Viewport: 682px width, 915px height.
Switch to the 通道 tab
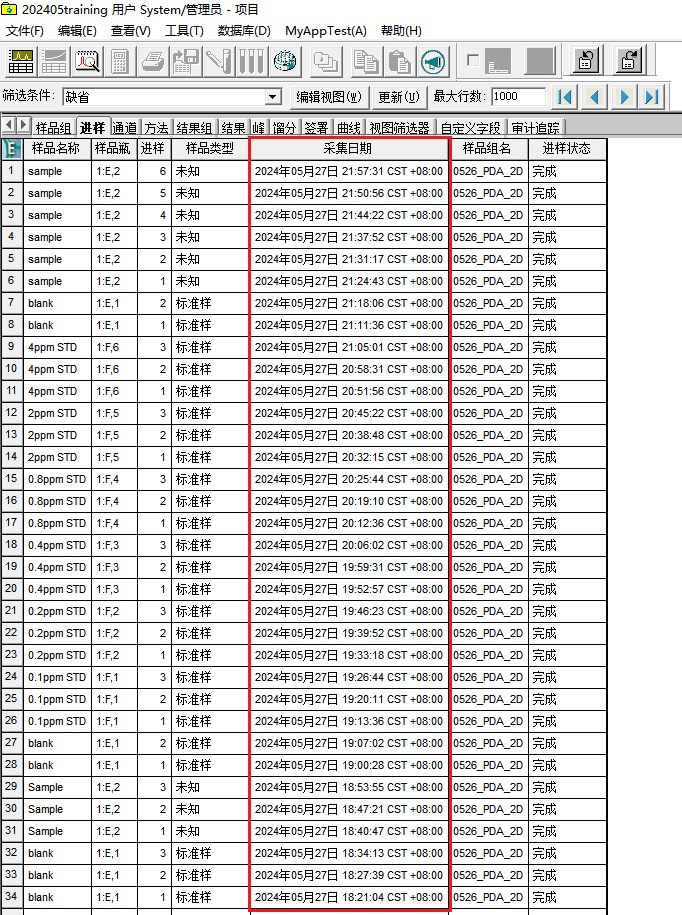[x=125, y=128]
